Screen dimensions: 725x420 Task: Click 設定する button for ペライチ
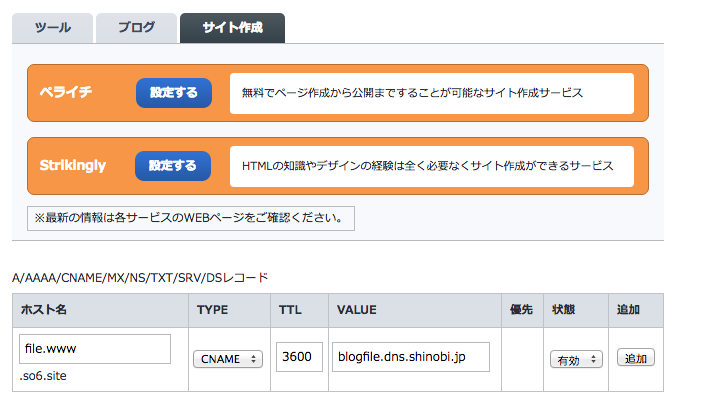pyautogui.click(x=174, y=93)
